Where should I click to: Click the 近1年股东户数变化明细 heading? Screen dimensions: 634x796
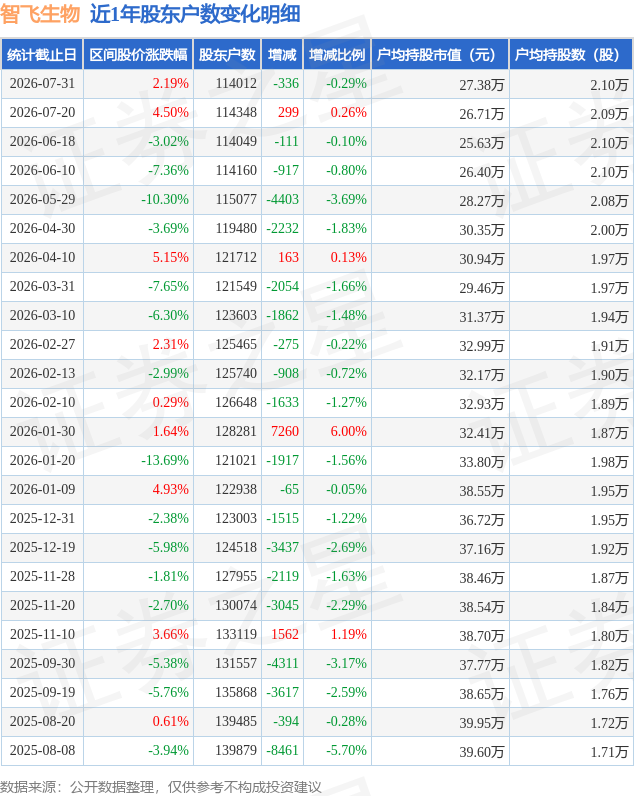tap(195, 14)
